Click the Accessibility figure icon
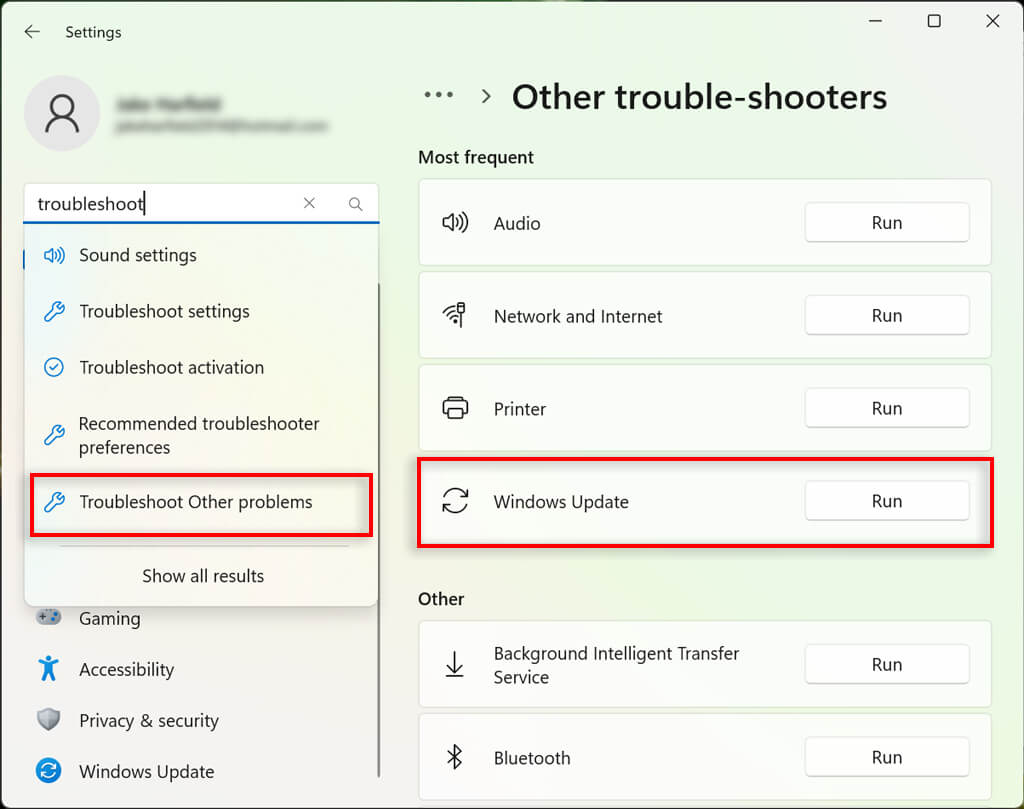The height and width of the screenshot is (809, 1024). click(48, 669)
